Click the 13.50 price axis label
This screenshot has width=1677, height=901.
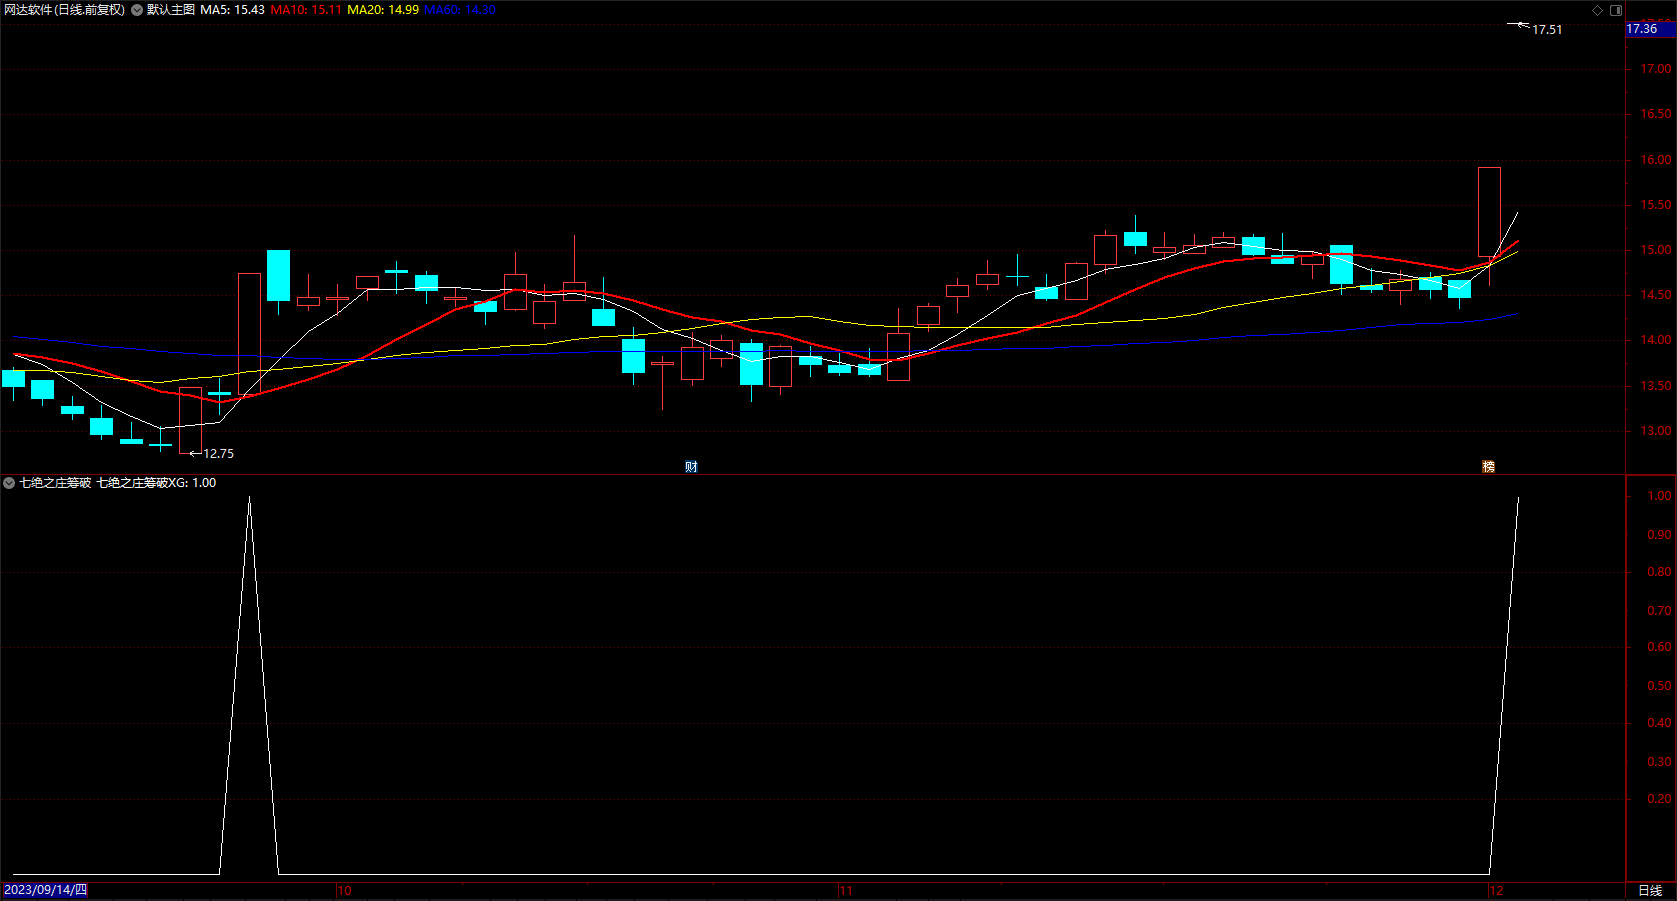point(1656,386)
